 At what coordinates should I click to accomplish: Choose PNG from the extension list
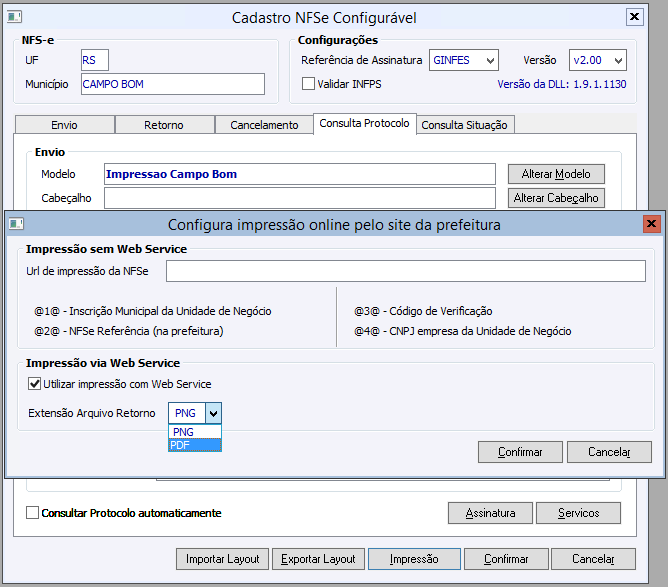[195, 432]
